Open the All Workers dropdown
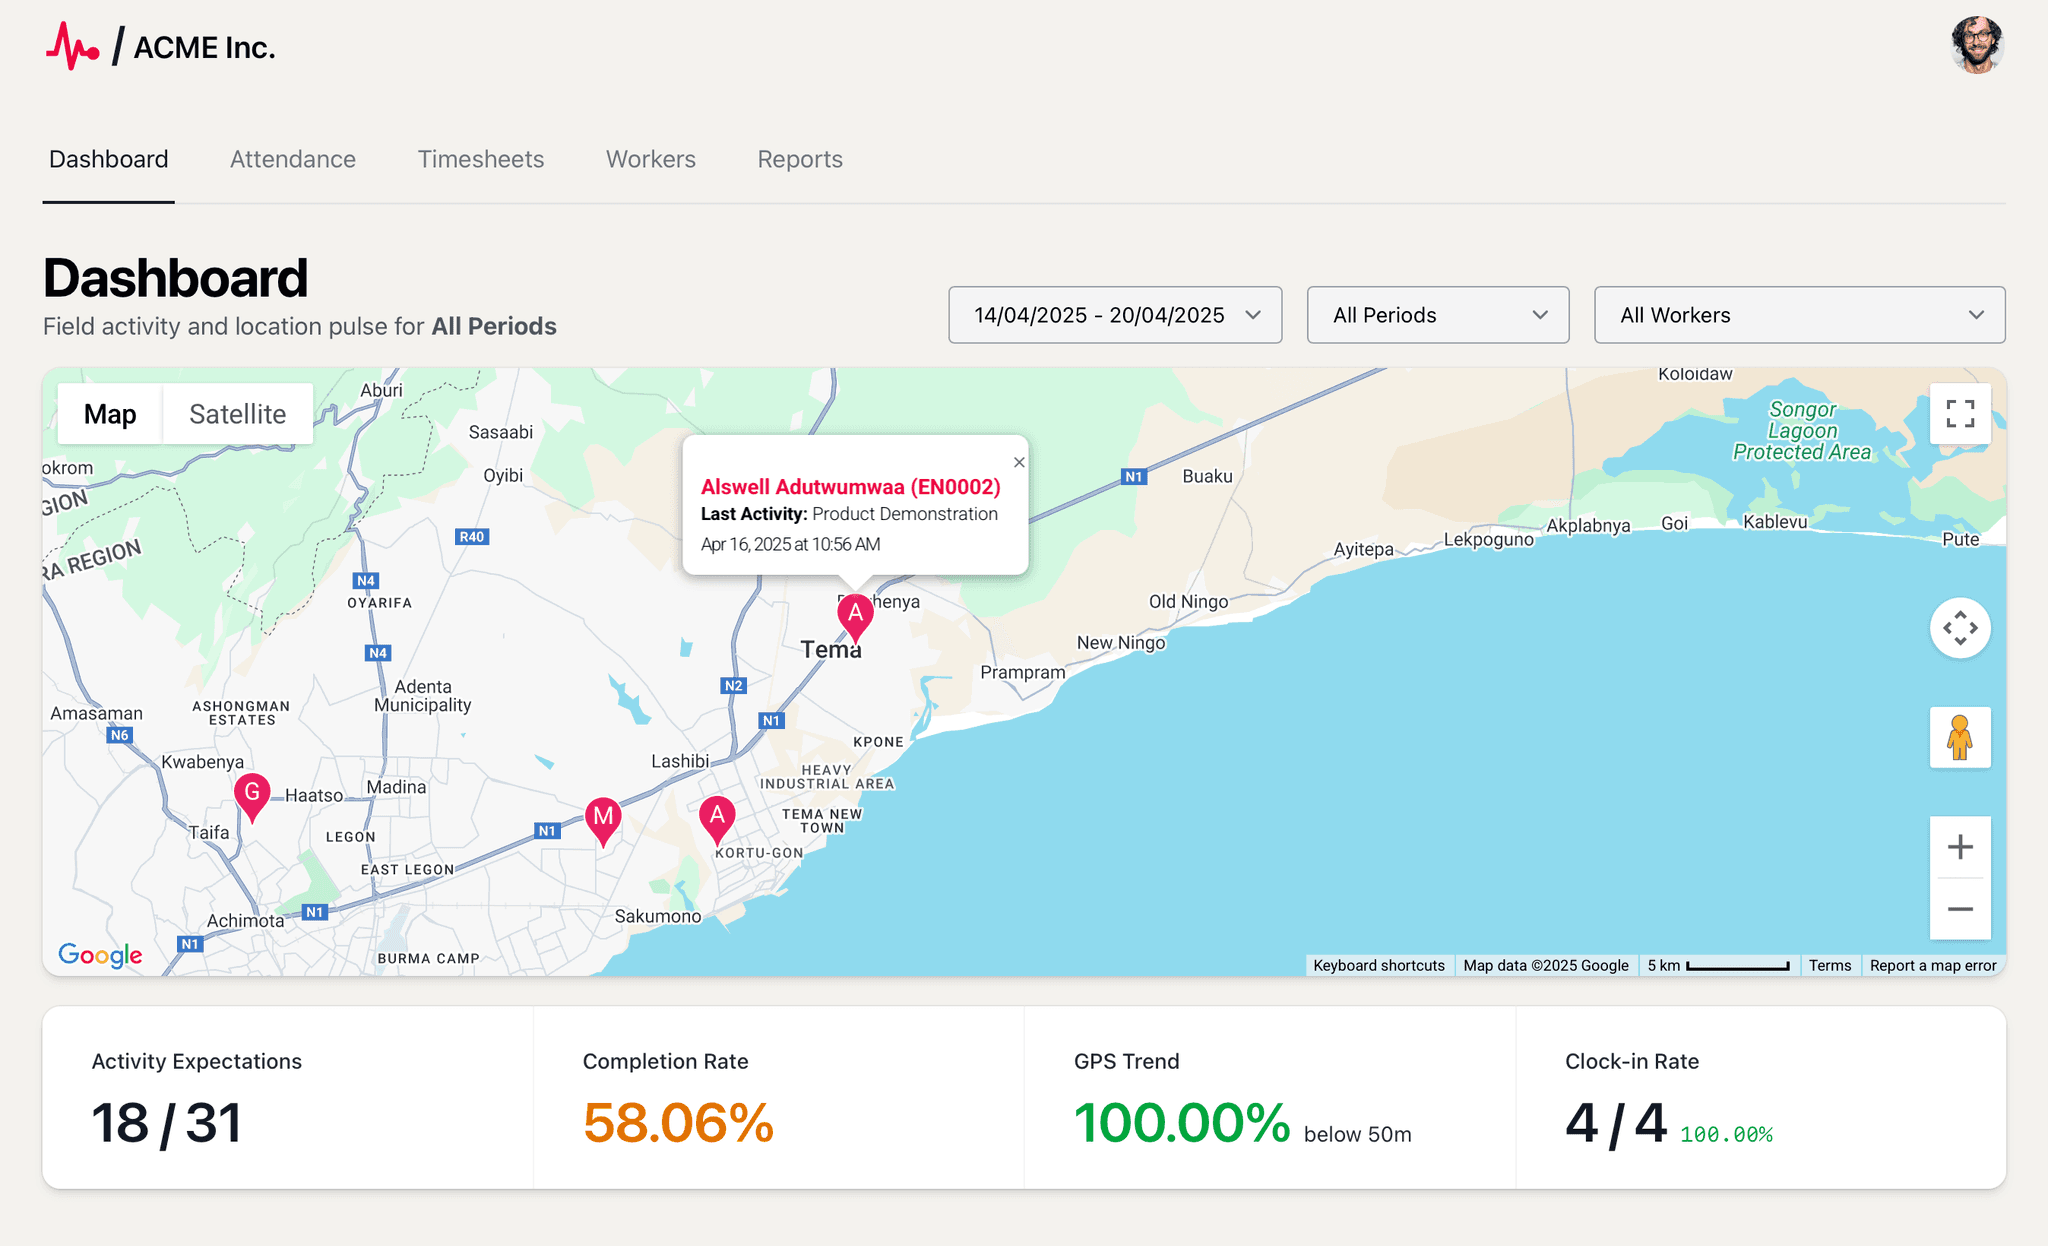This screenshot has width=2048, height=1246. (x=1797, y=315)
